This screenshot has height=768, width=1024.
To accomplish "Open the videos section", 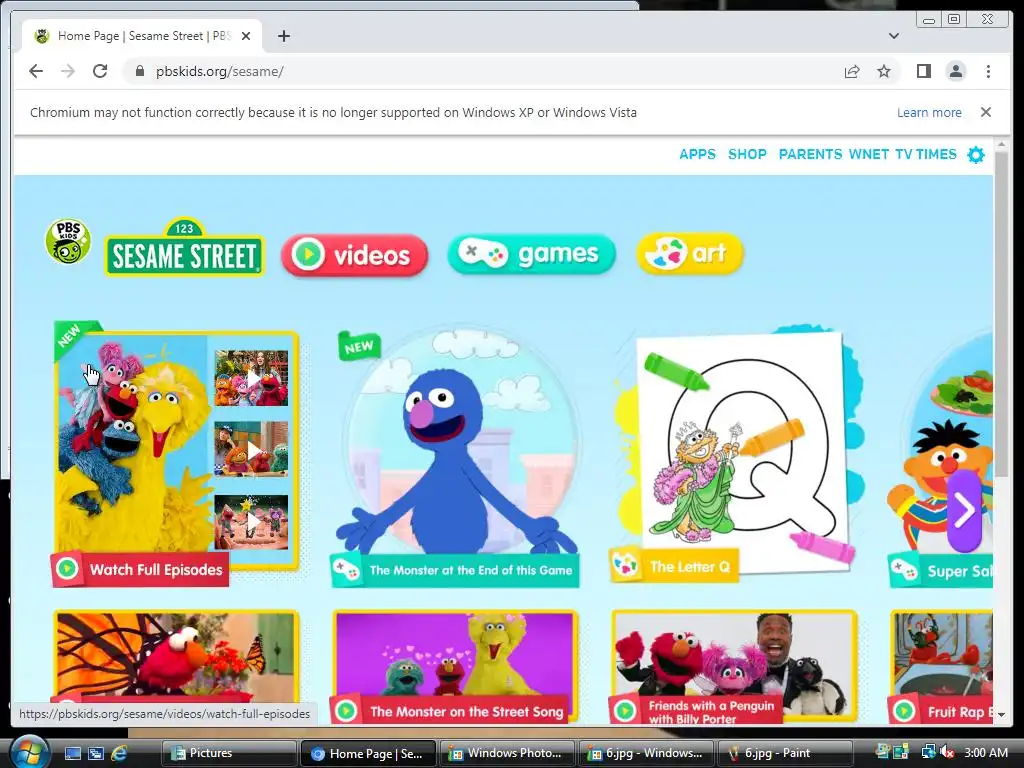I will tap(355, 255).
